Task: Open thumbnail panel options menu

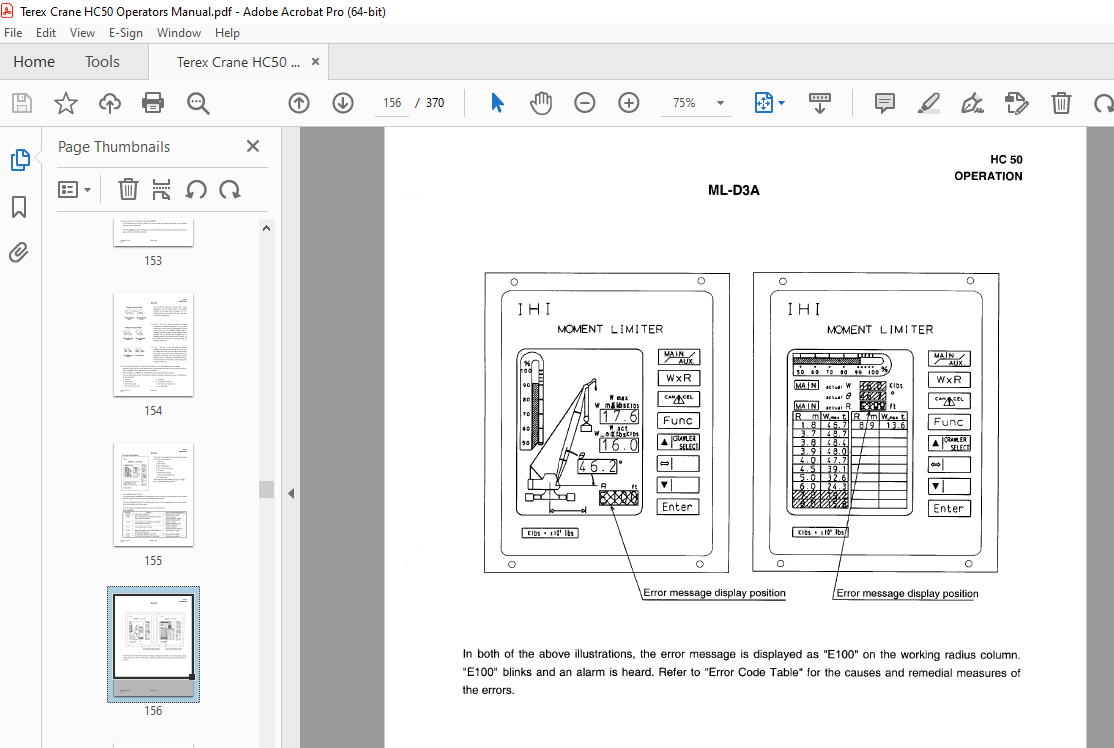Action: click(x=74, y=190)
